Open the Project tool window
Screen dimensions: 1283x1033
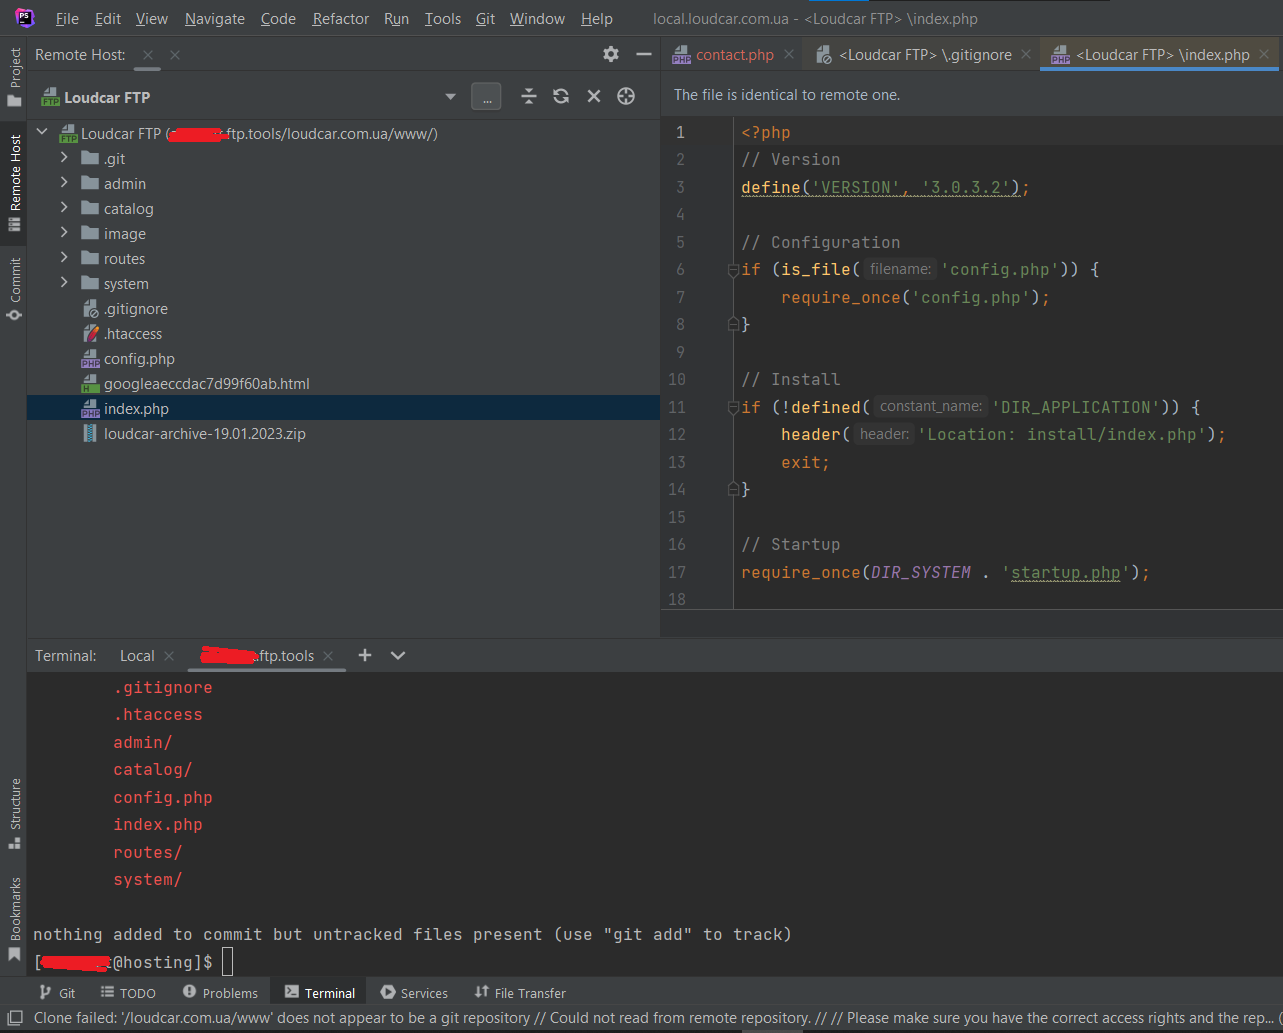(14, 78)
